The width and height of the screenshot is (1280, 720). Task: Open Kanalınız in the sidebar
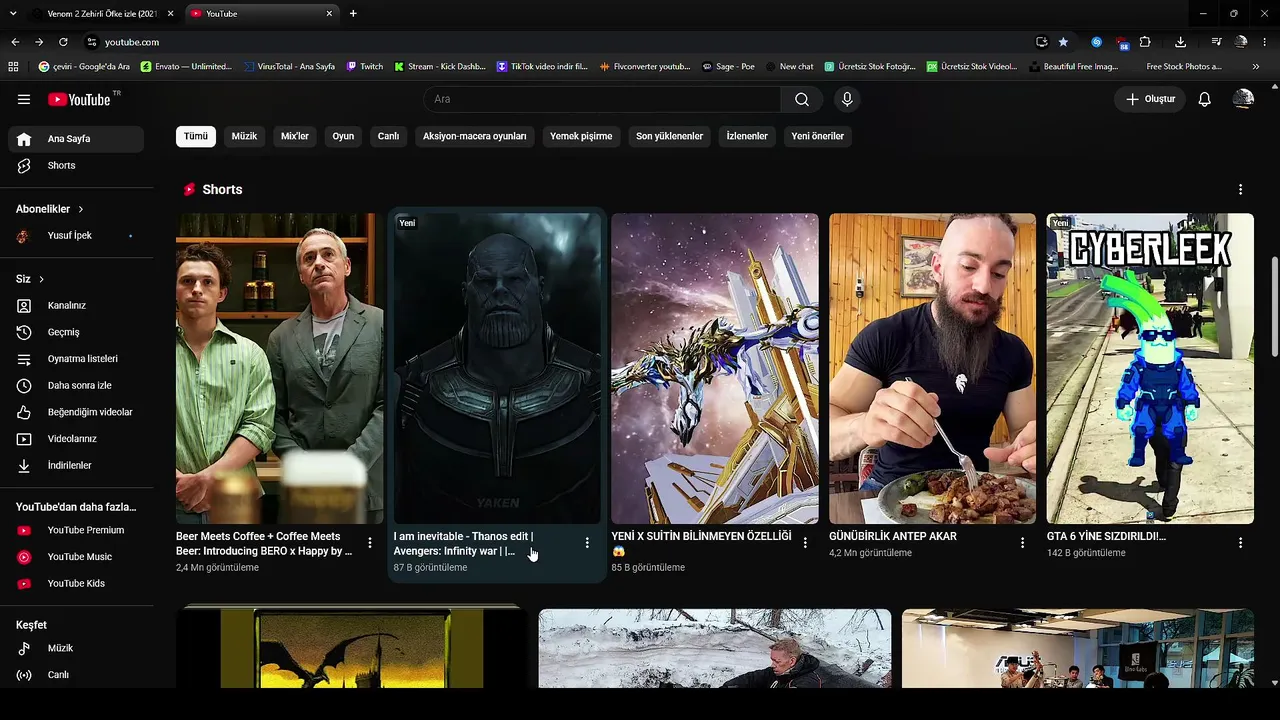point(76,305)
